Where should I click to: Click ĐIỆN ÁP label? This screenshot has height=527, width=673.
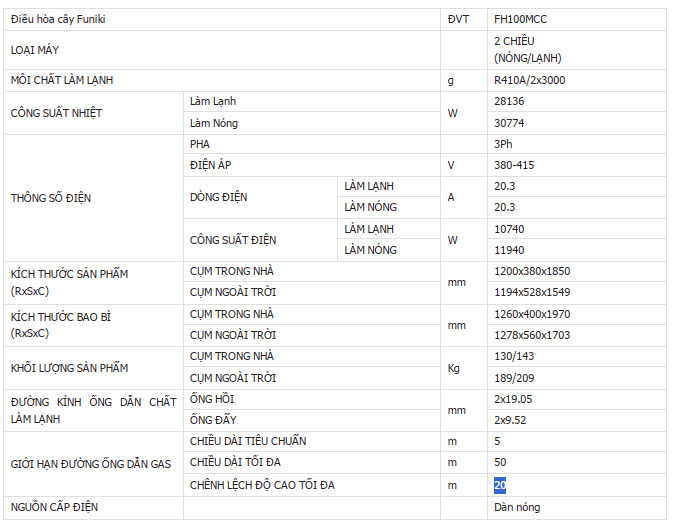pos(210,165)
